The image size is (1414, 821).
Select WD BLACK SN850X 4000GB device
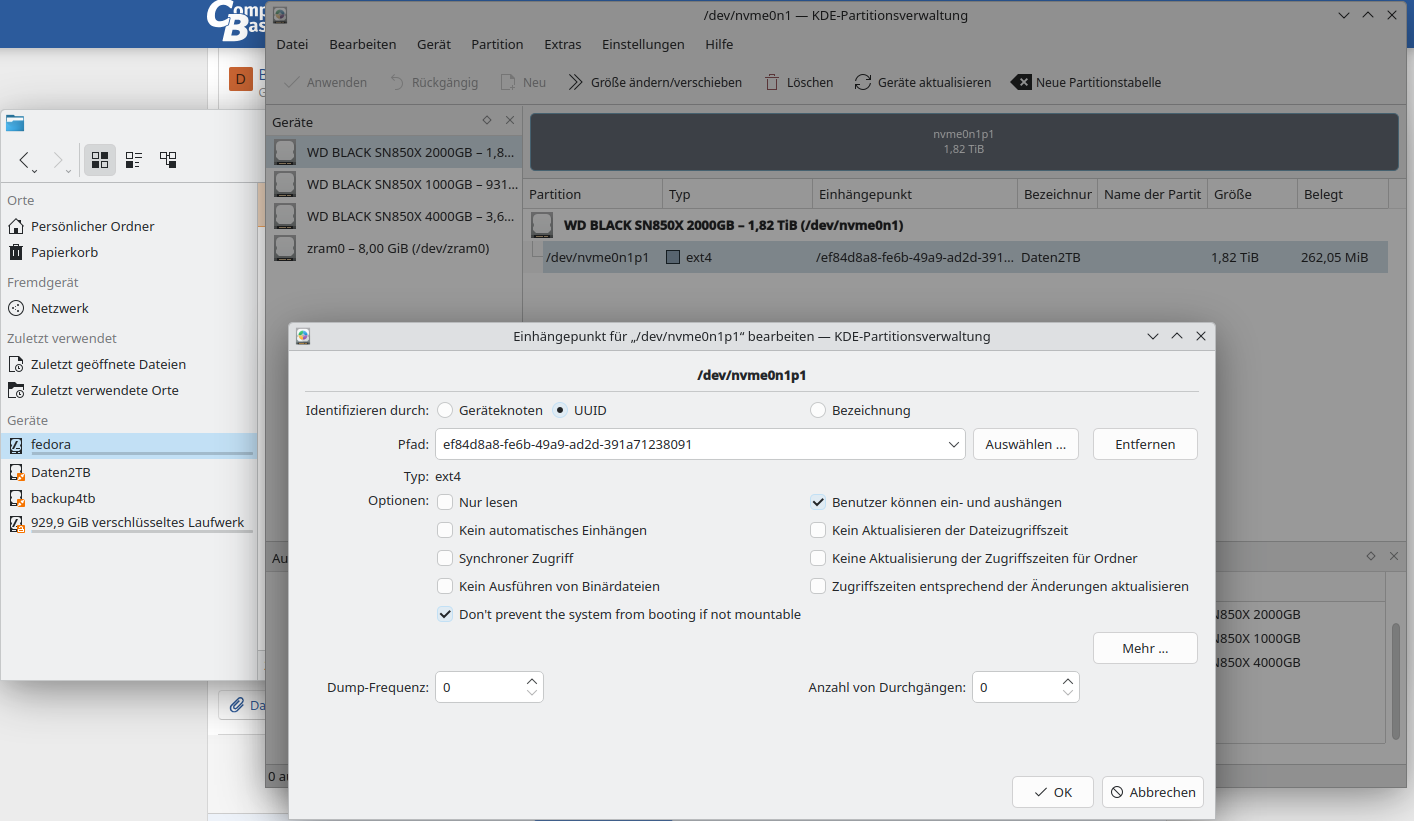click(395, 215)
